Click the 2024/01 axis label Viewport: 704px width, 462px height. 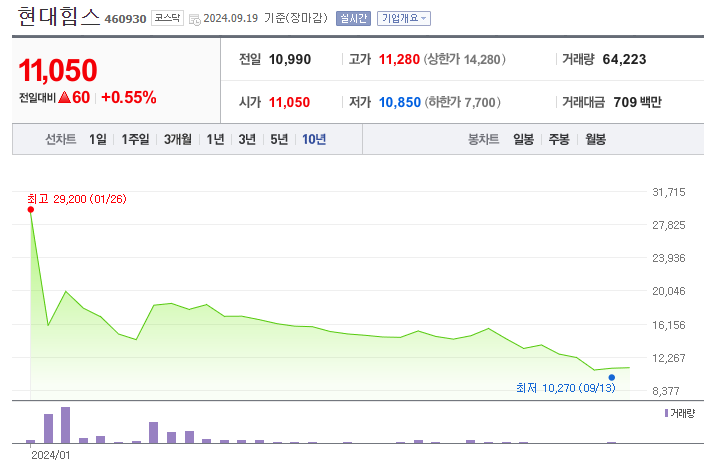click(x=51, y=455)
